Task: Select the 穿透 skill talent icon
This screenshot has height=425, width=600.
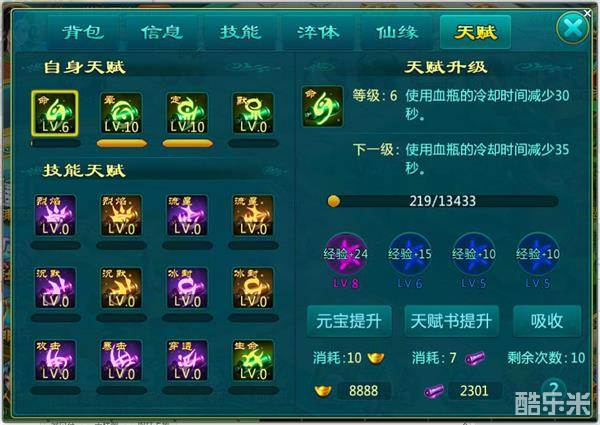Action: point(187,361)
